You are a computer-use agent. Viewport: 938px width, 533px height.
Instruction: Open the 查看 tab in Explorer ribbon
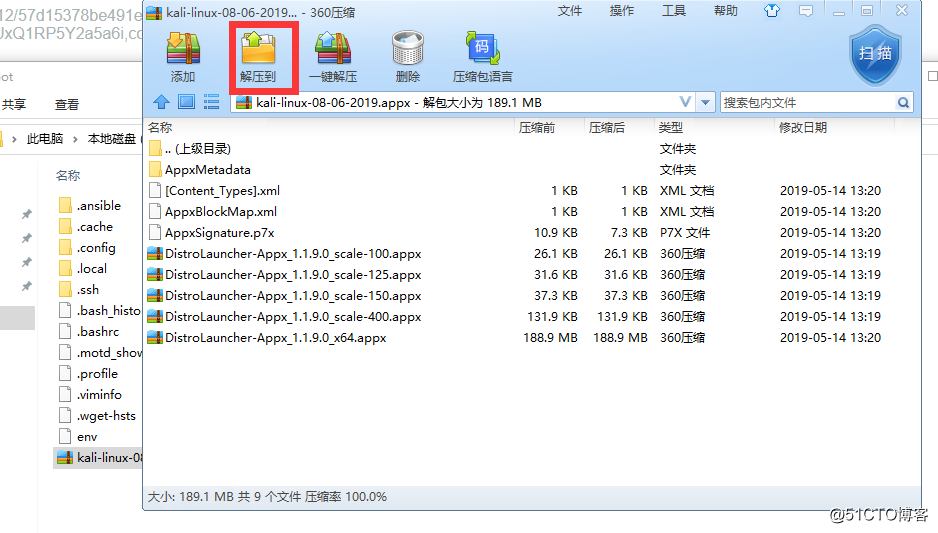point(66,104)
